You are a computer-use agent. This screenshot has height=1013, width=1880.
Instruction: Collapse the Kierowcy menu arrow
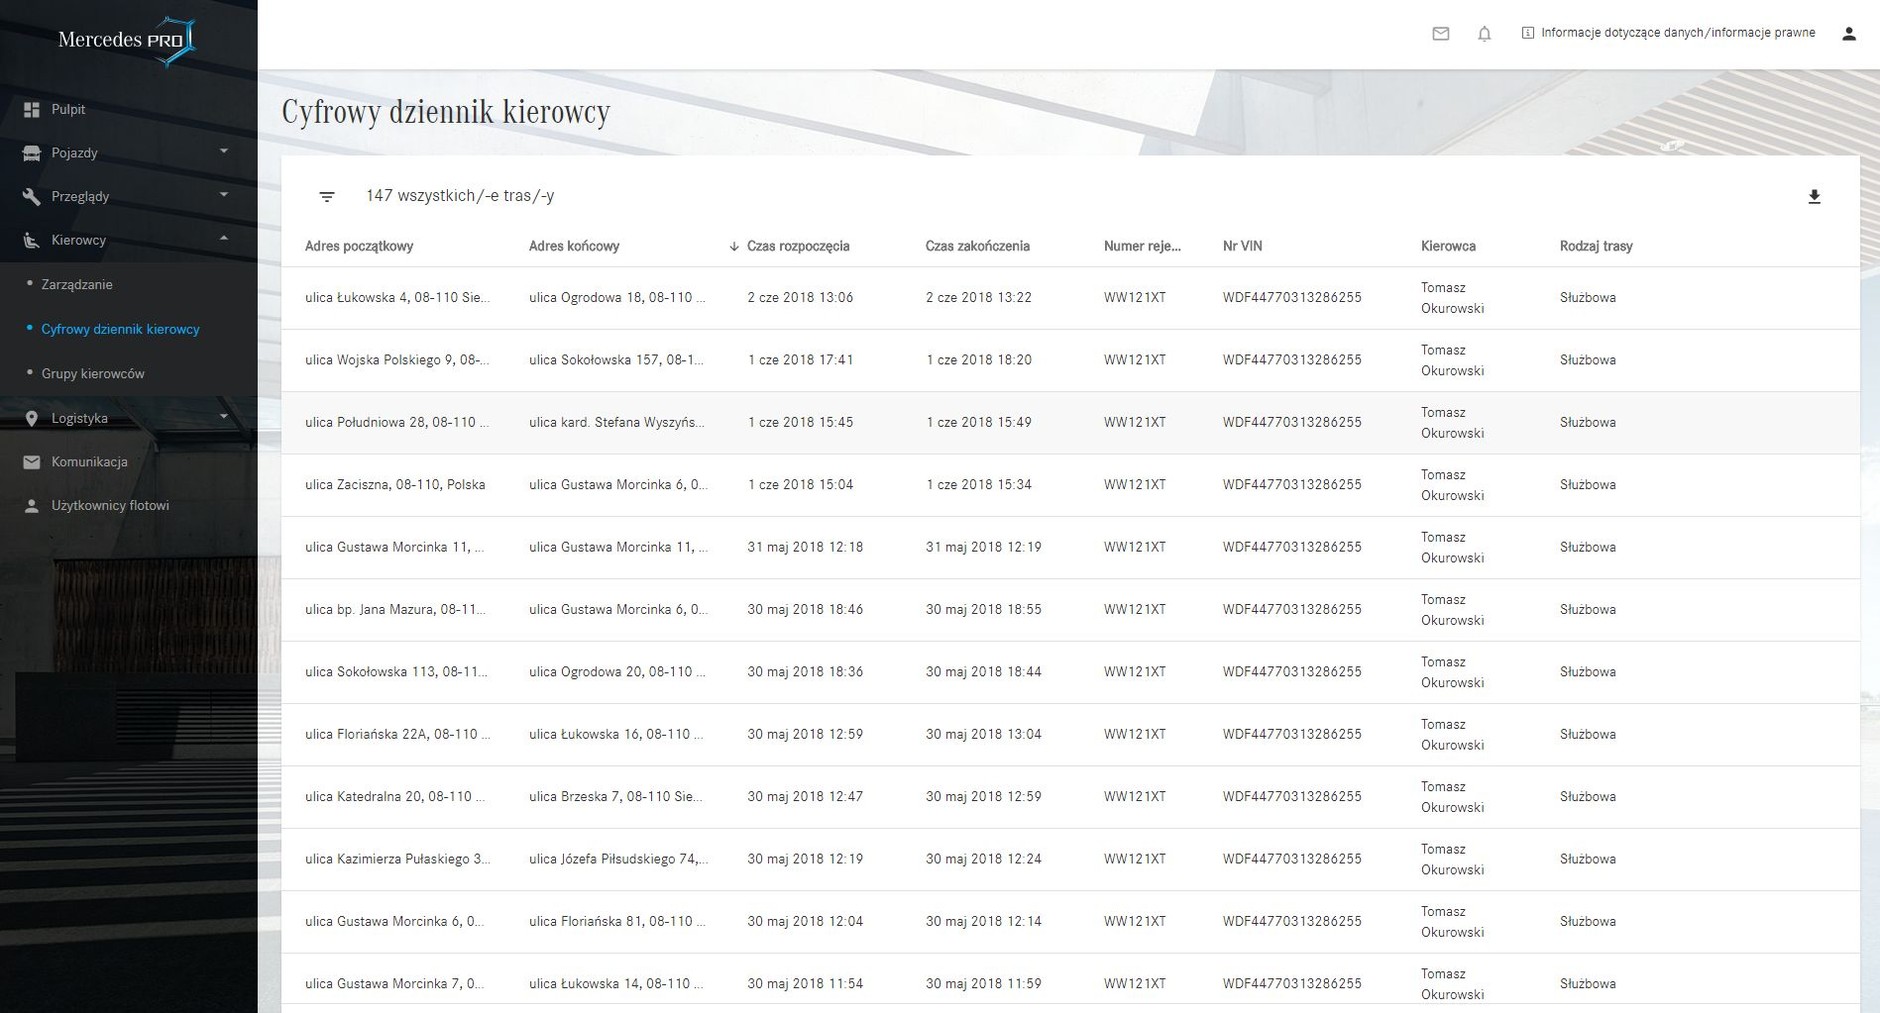[x=224, y=239]
